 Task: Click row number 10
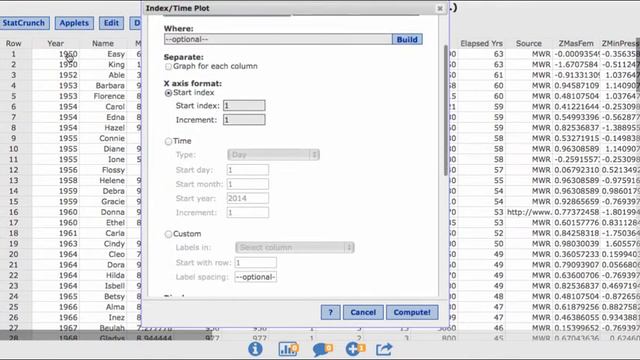[13, 149]
